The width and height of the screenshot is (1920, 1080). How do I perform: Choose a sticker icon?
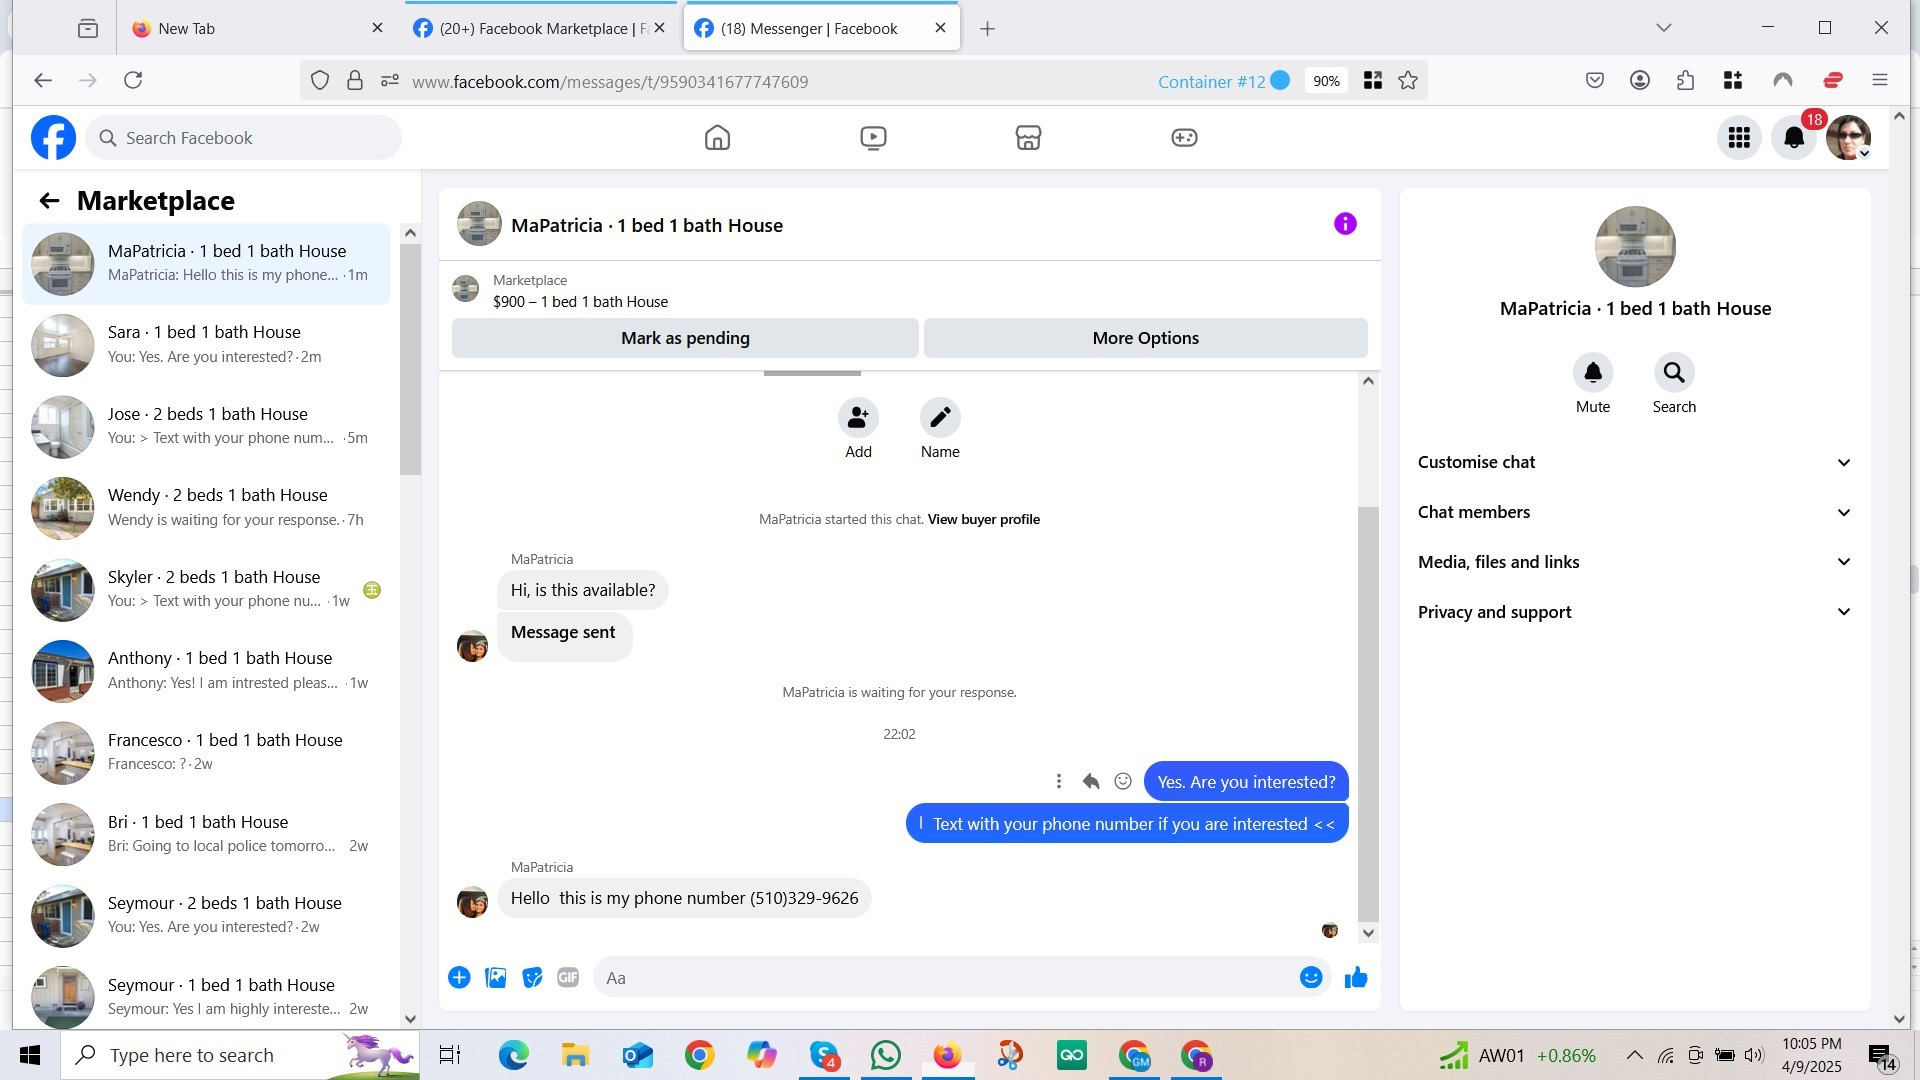pyautogui.click(x=532, y=978)
